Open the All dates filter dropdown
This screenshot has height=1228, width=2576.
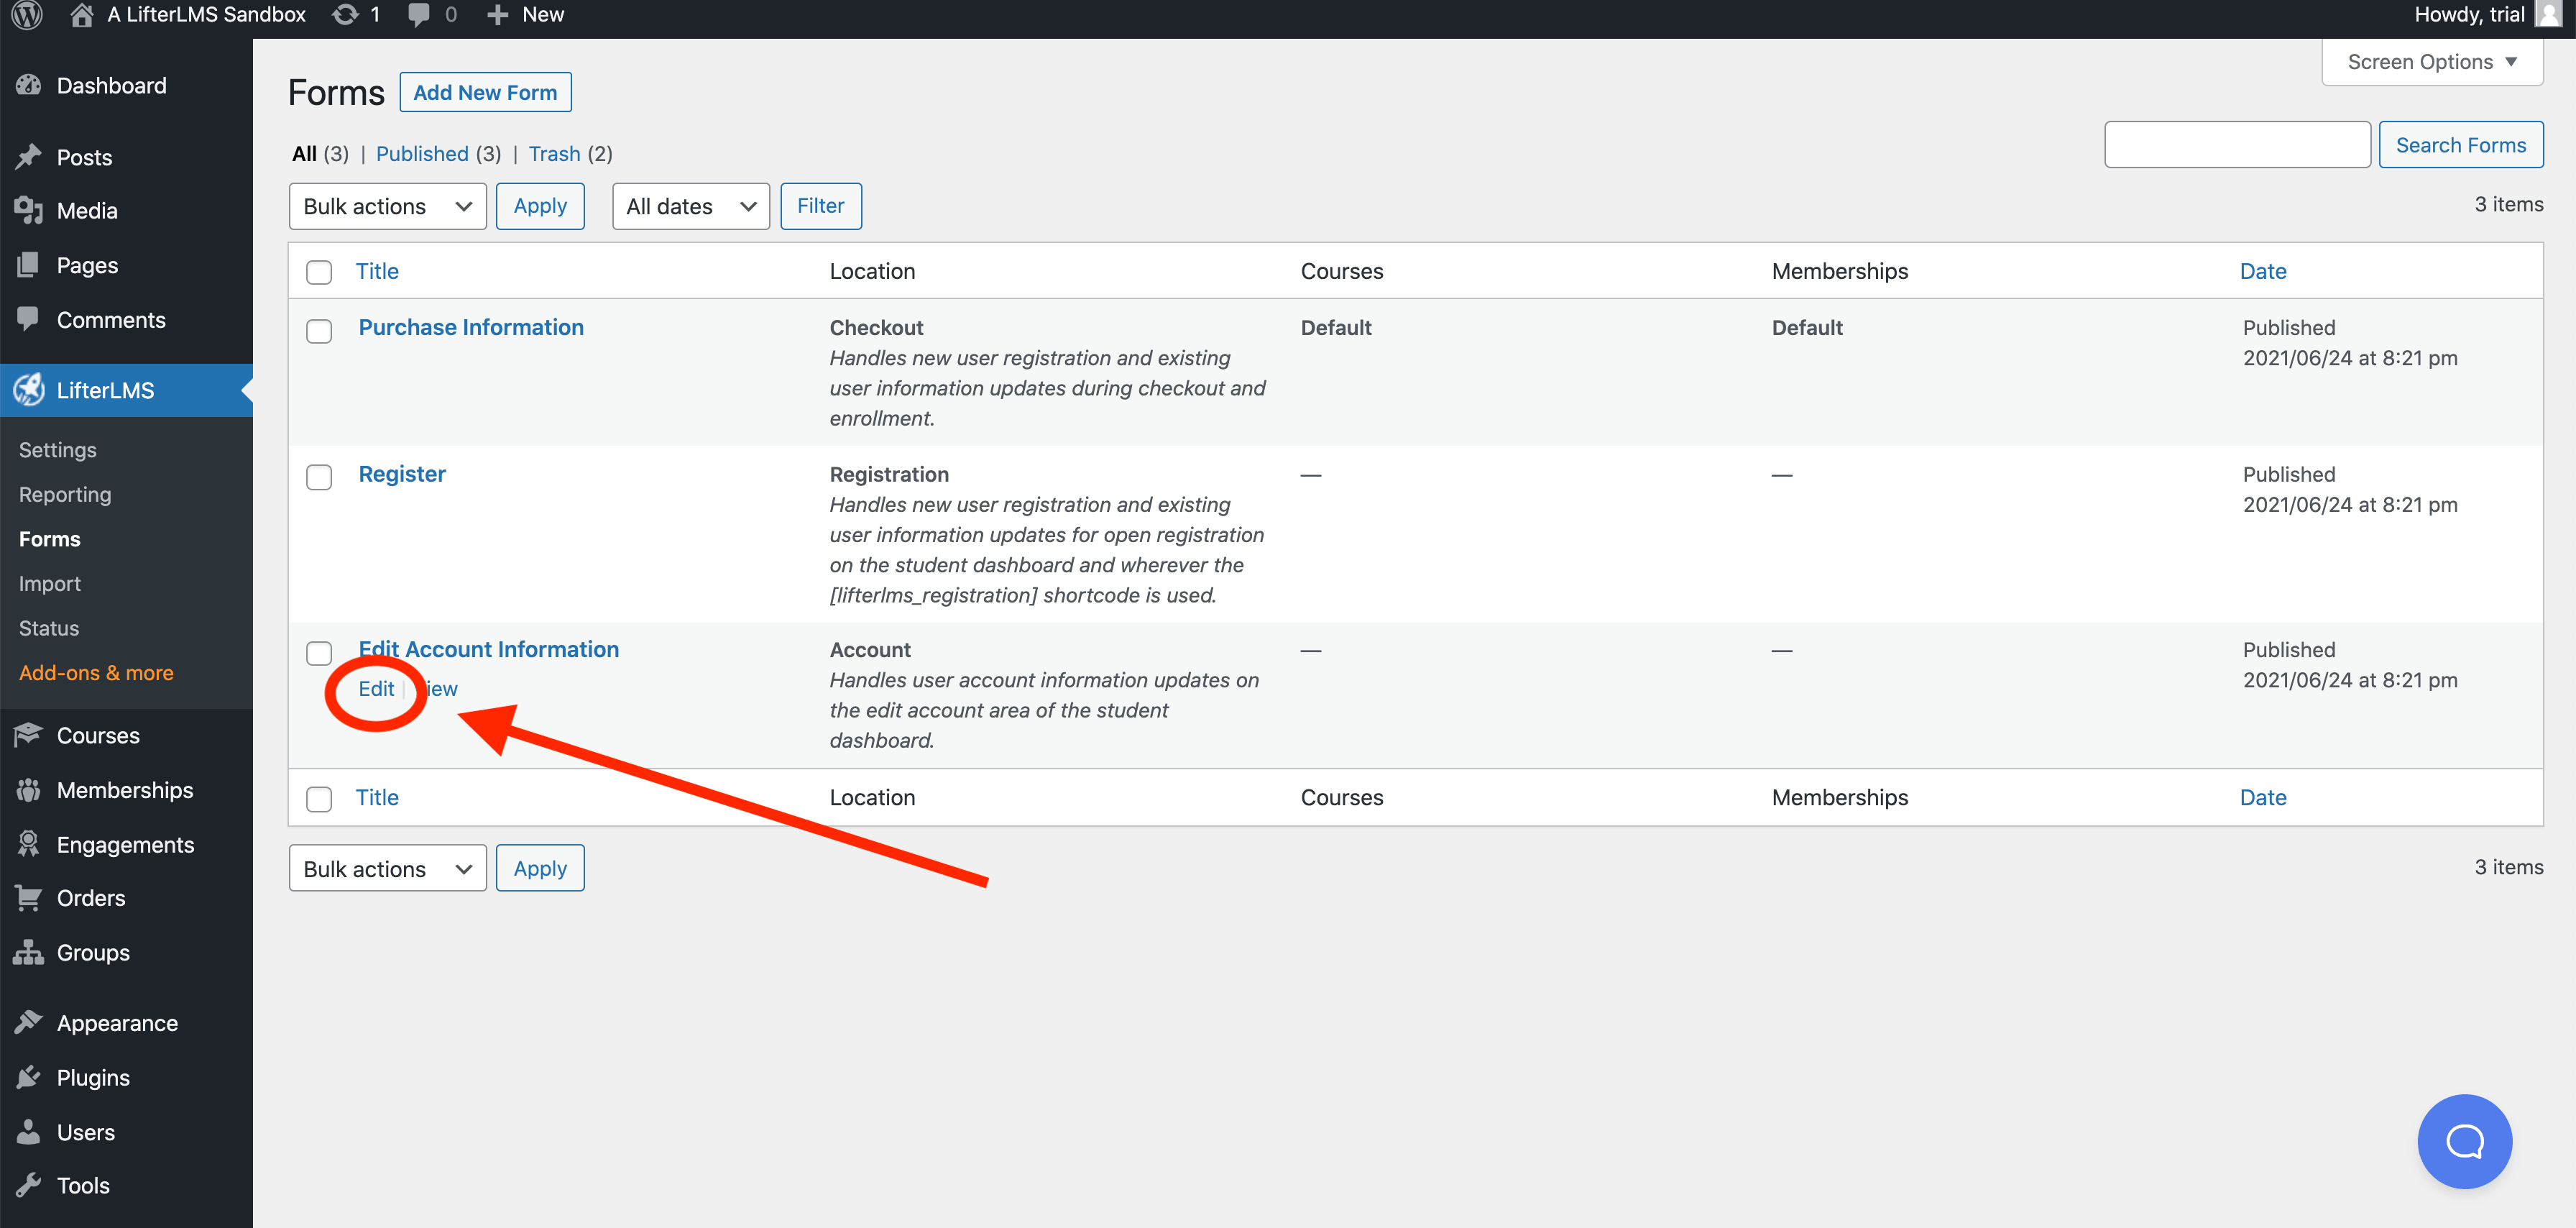point(690,206)
